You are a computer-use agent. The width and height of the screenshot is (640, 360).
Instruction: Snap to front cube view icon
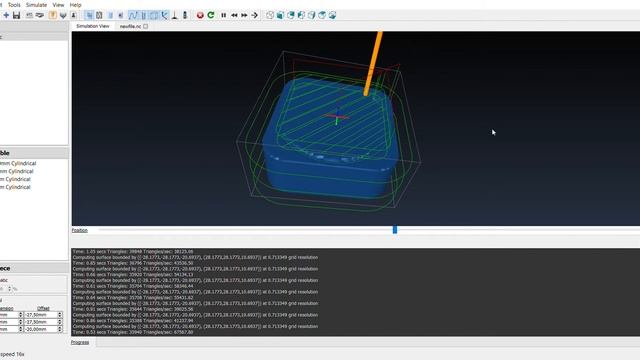(280, 15)
